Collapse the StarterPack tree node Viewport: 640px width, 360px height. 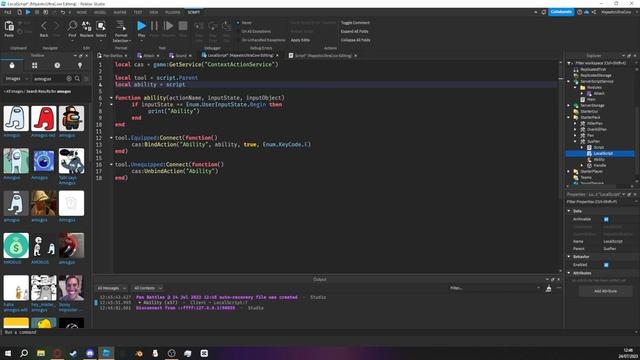[569, 117]
